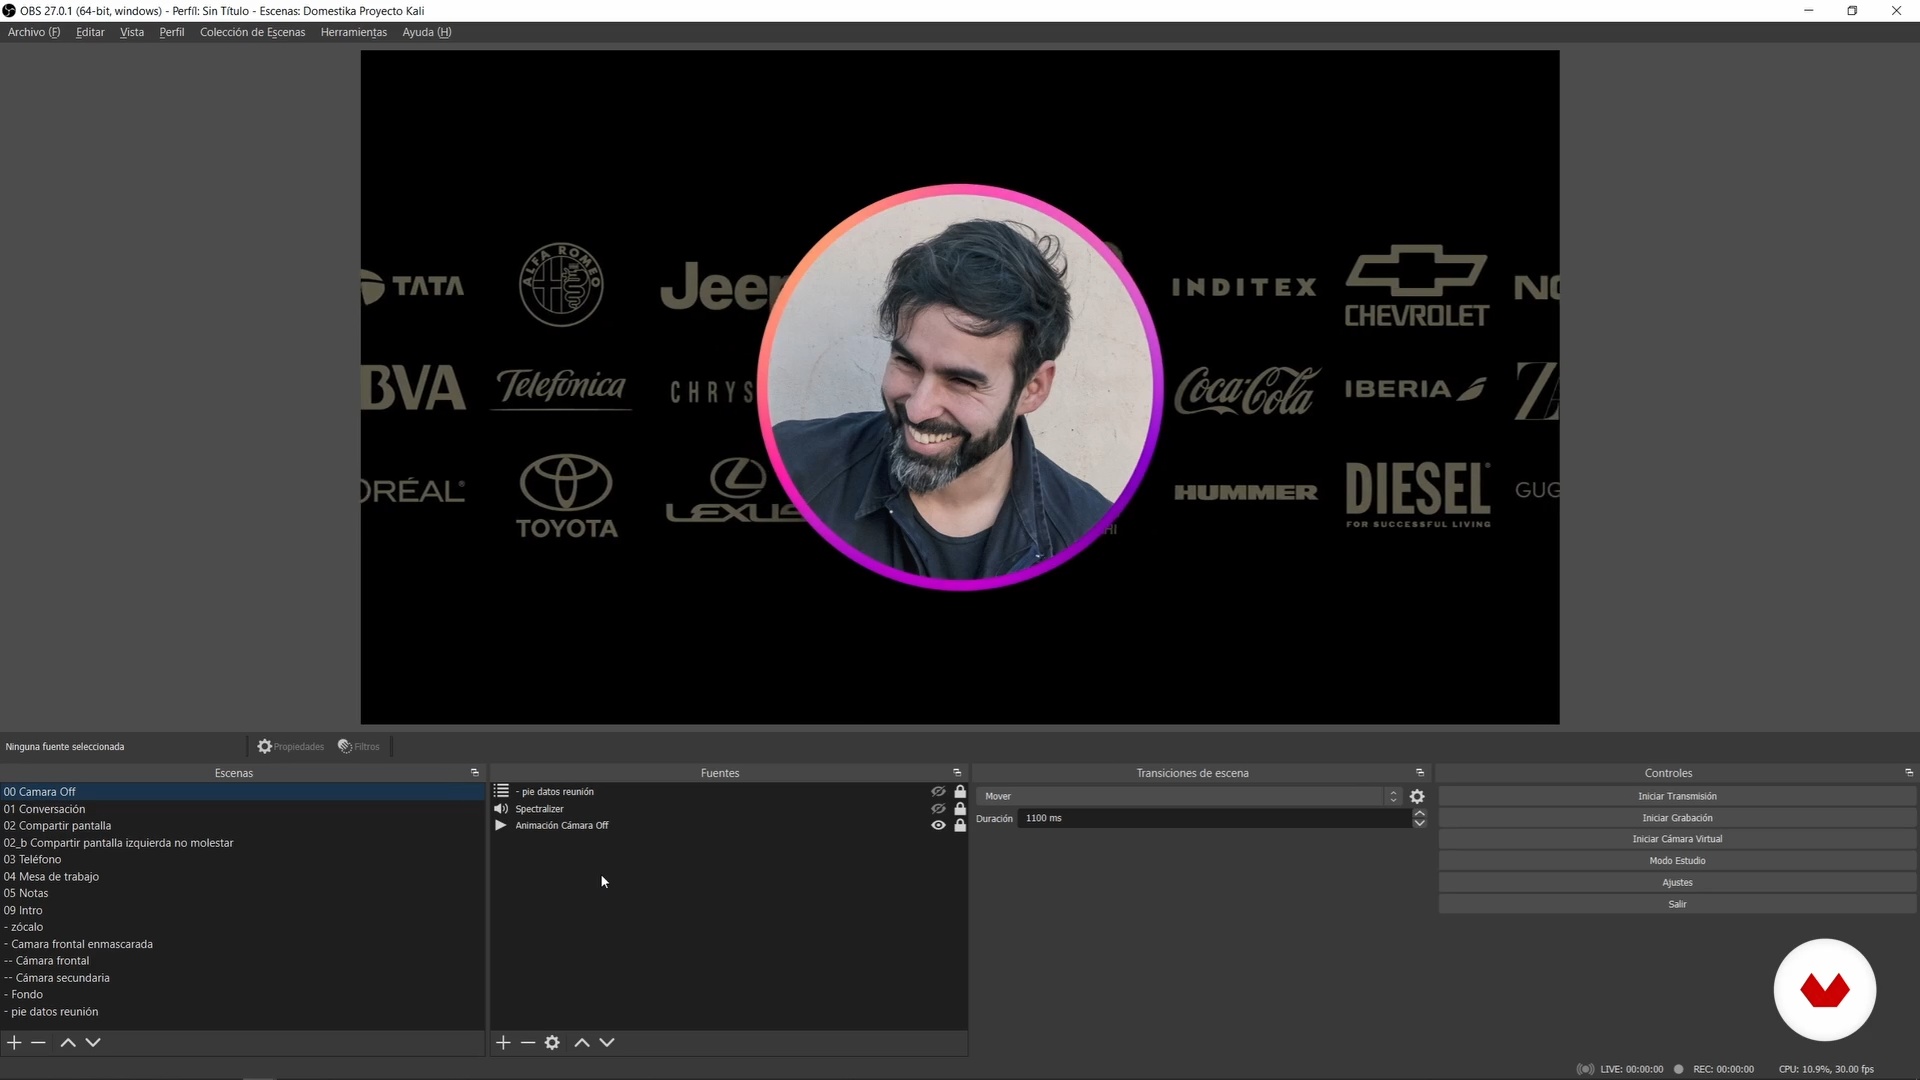Increase transition duration with up arrow
This screenshot has width=1920, height=1080.
coord(1419,813)
